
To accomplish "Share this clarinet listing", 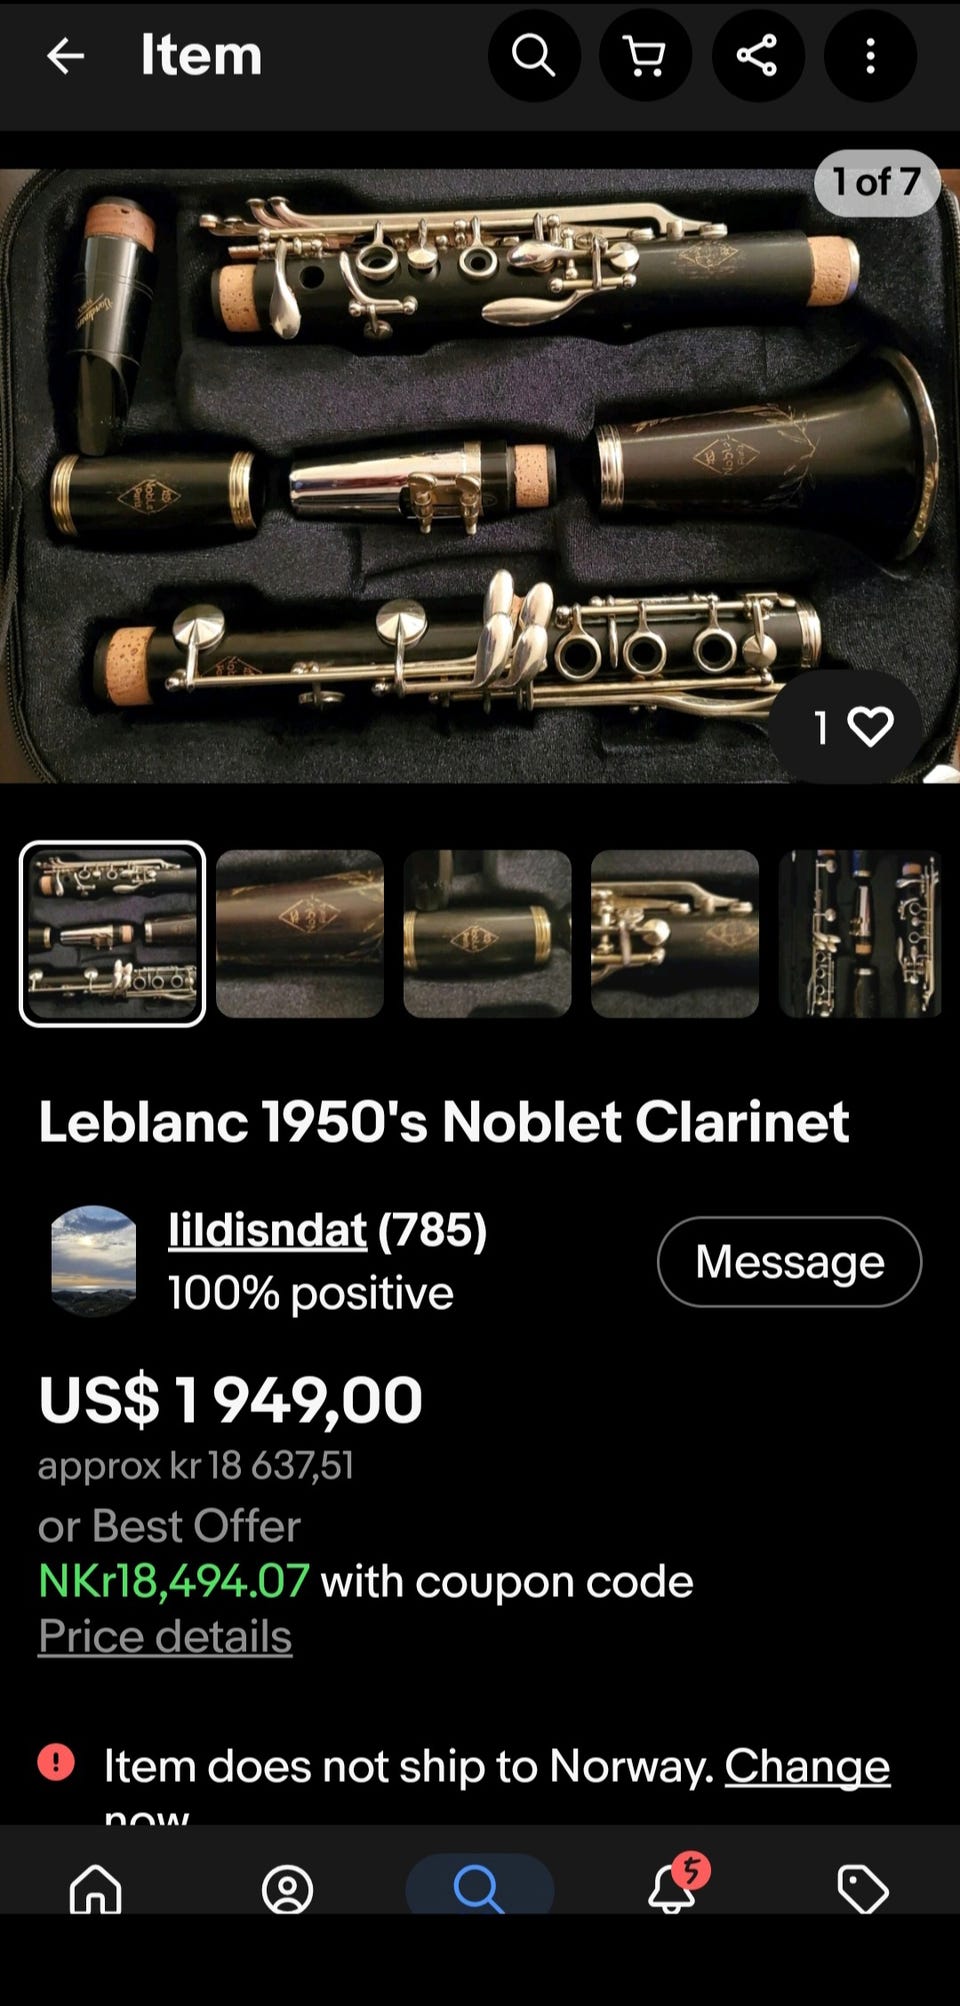I will point(757,56).
